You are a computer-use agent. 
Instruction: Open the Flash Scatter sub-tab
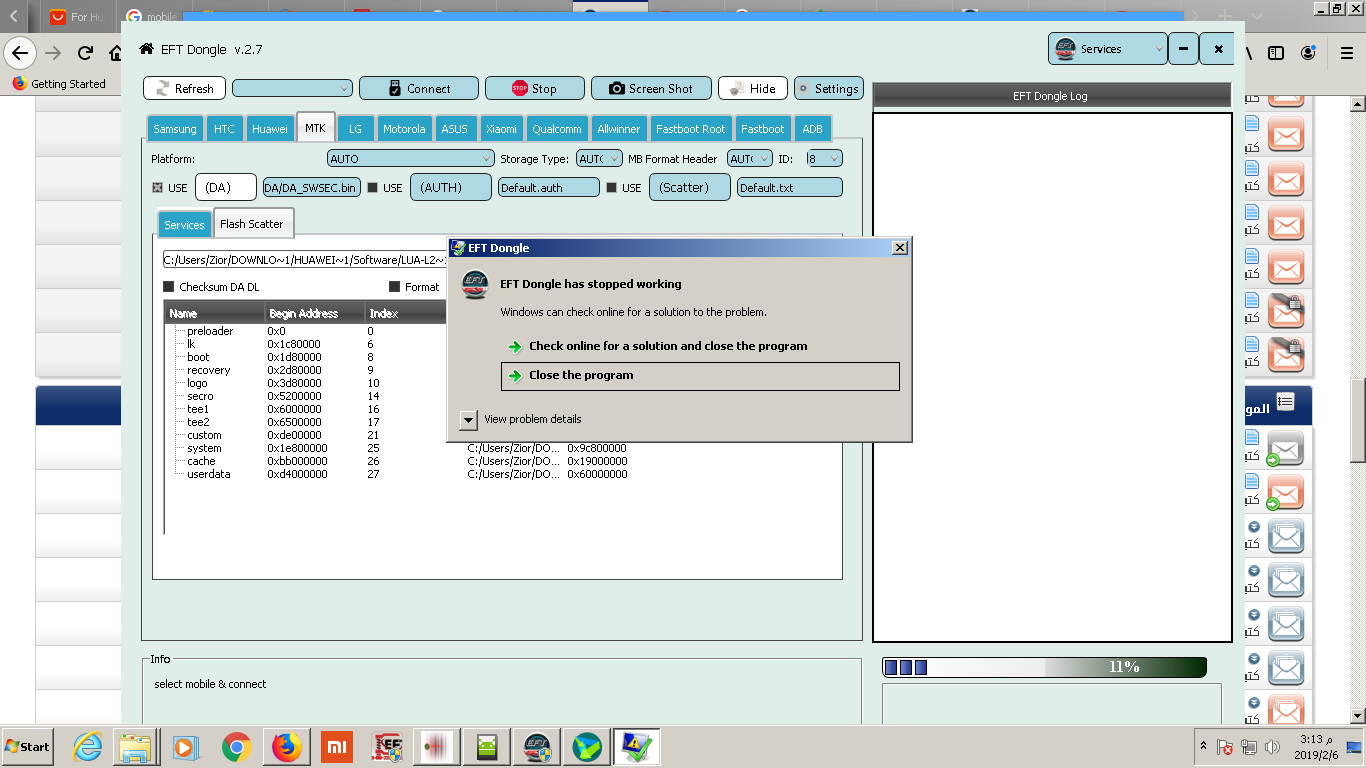pos(252,224)
